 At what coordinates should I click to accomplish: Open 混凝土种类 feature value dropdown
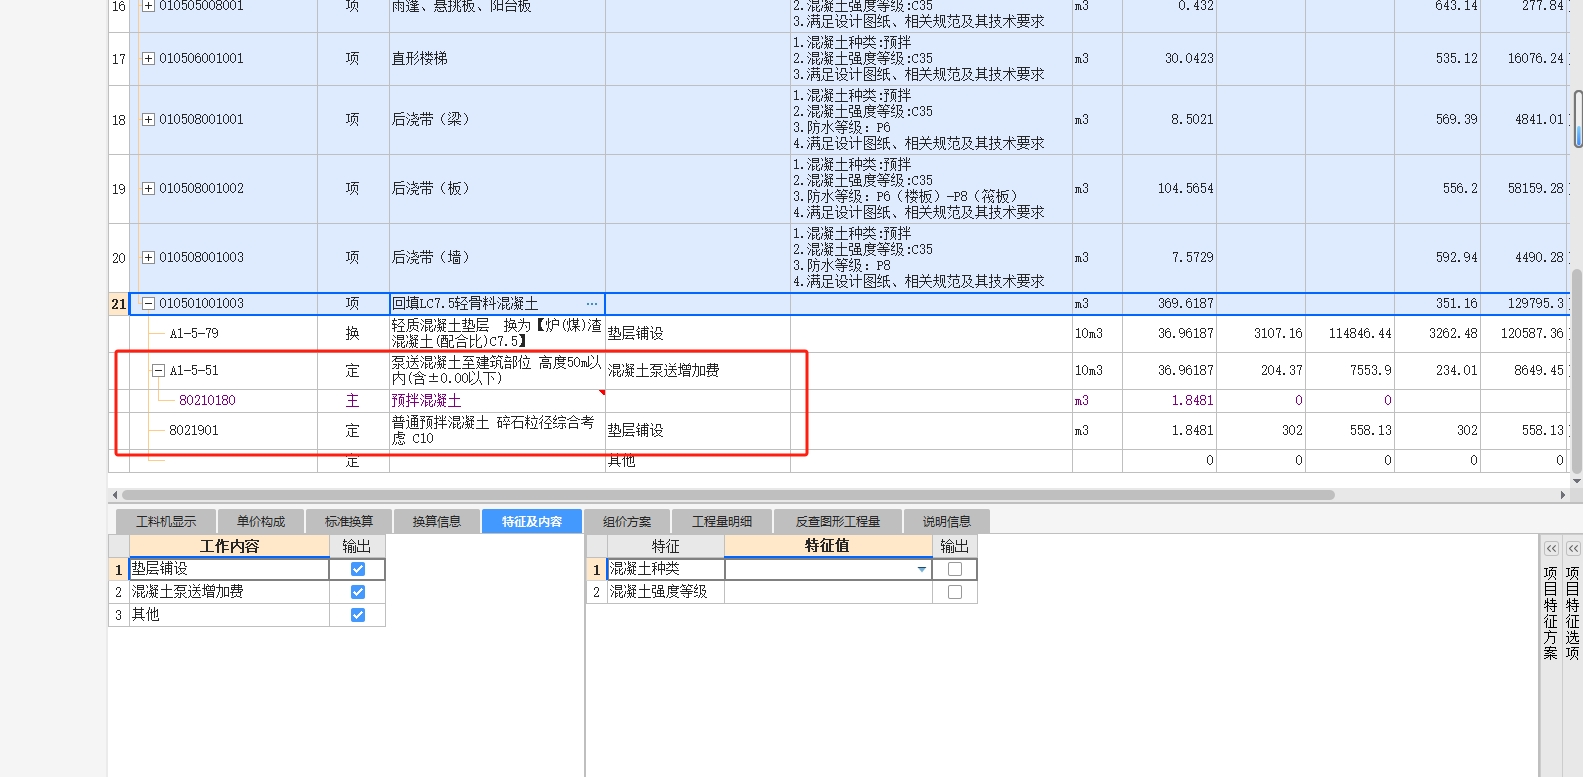click(922, 569)
